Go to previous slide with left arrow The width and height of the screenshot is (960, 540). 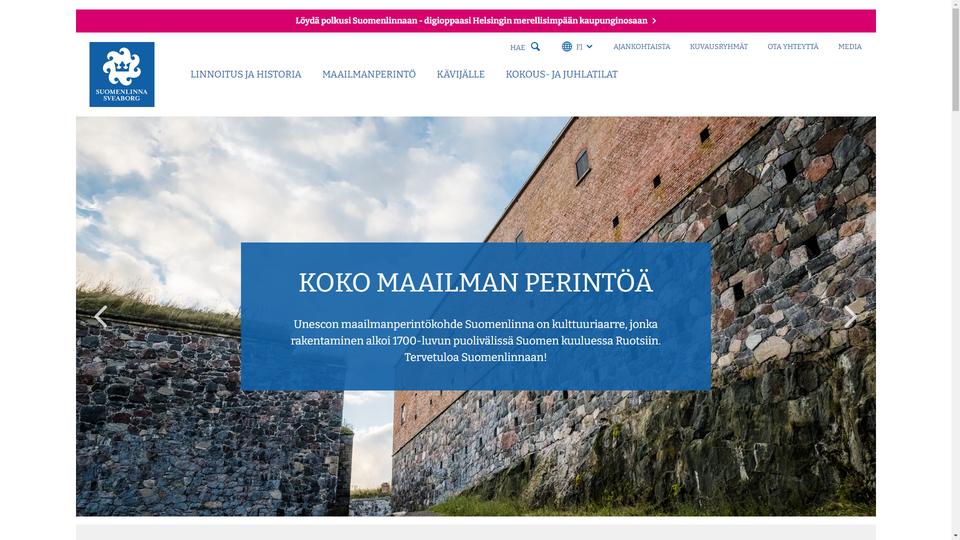click(101, 317)
